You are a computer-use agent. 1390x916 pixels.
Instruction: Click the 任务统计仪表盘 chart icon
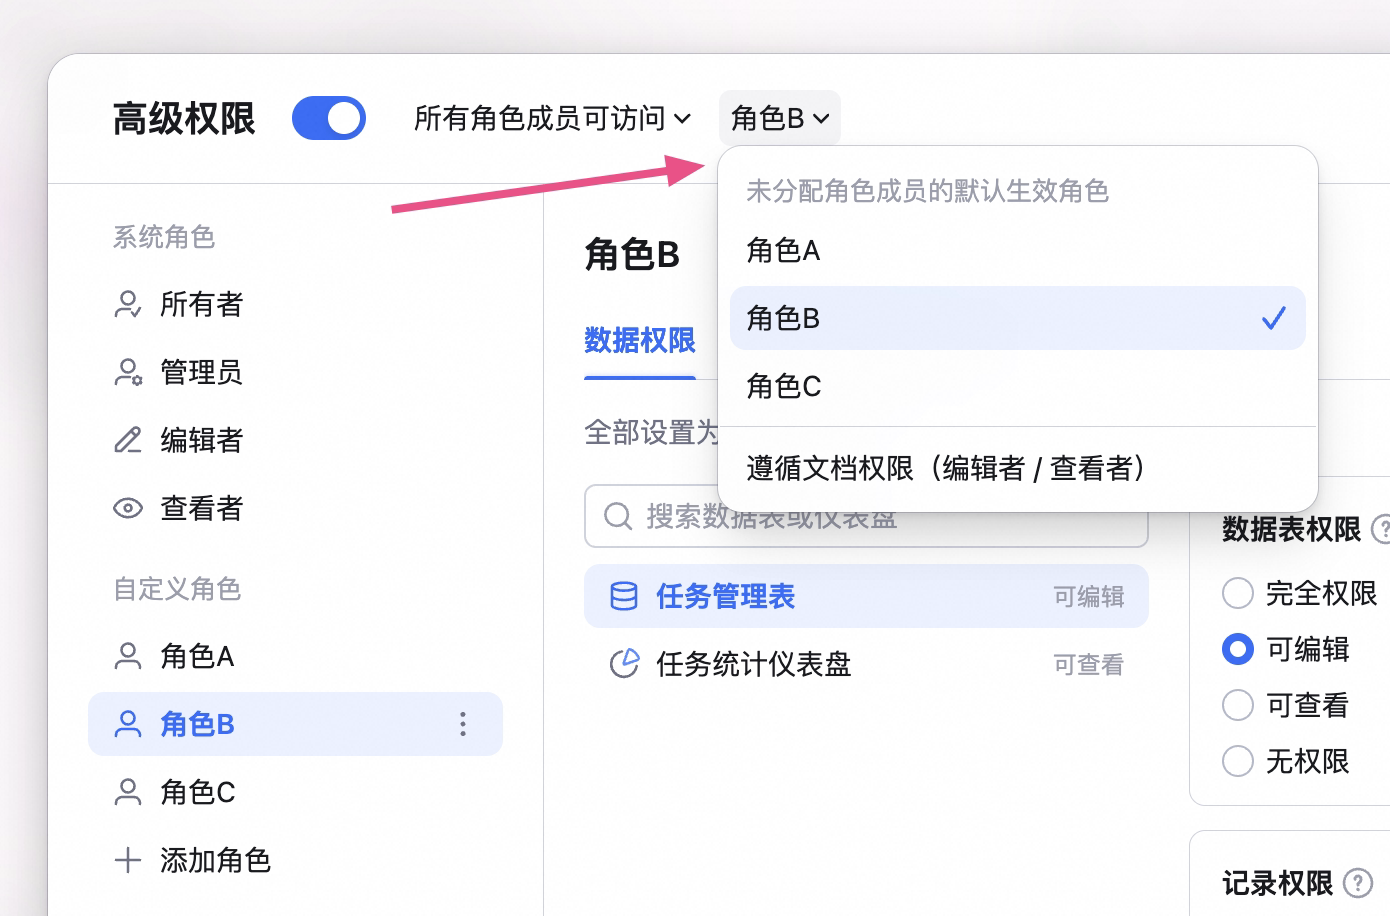pos(624,664)
